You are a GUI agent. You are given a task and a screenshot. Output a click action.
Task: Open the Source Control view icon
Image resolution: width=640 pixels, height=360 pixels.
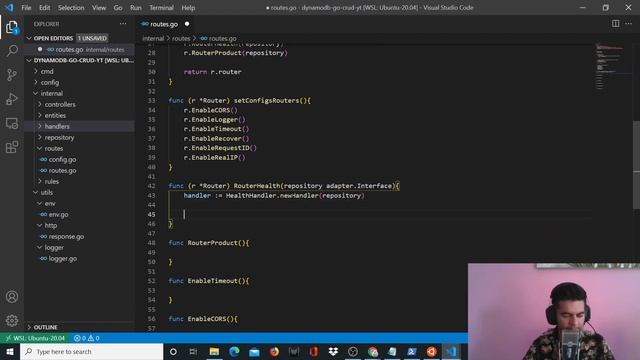click(12, 75)
